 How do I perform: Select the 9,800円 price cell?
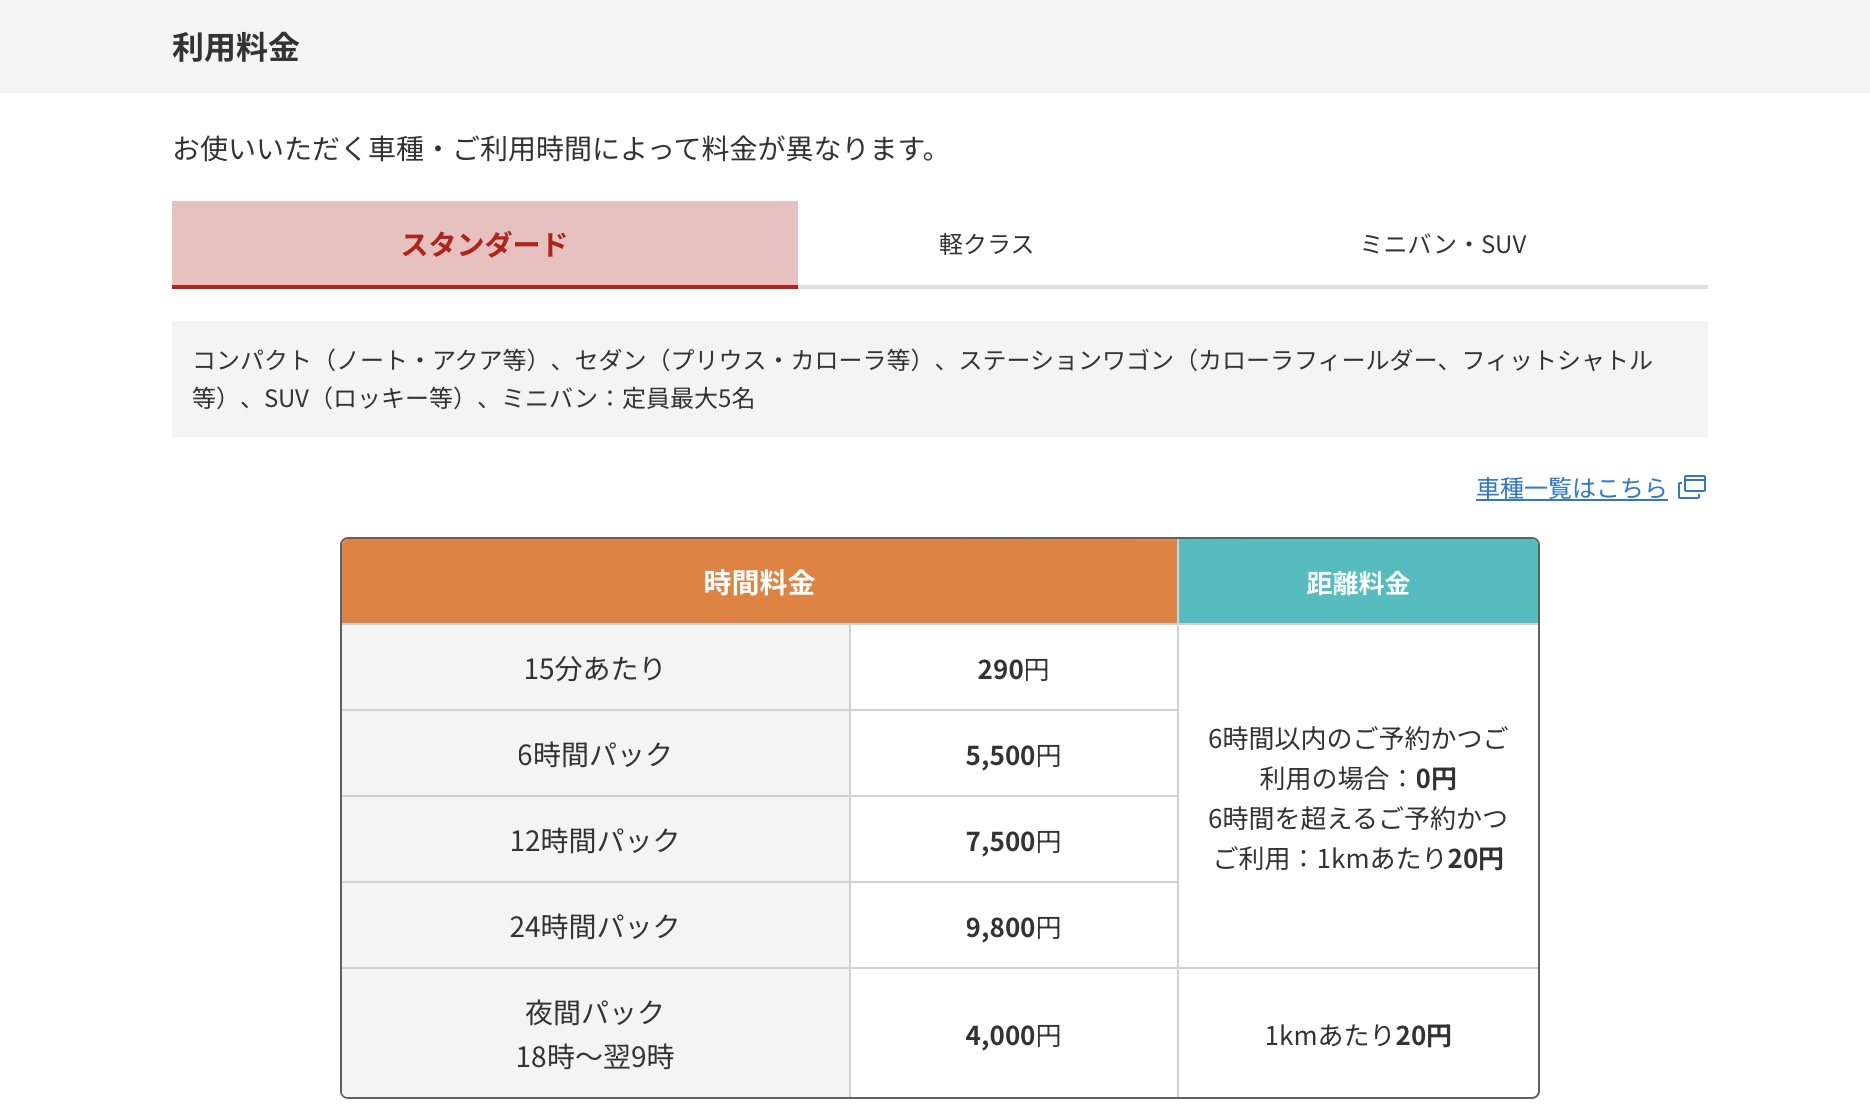[x=1013, y=927]
